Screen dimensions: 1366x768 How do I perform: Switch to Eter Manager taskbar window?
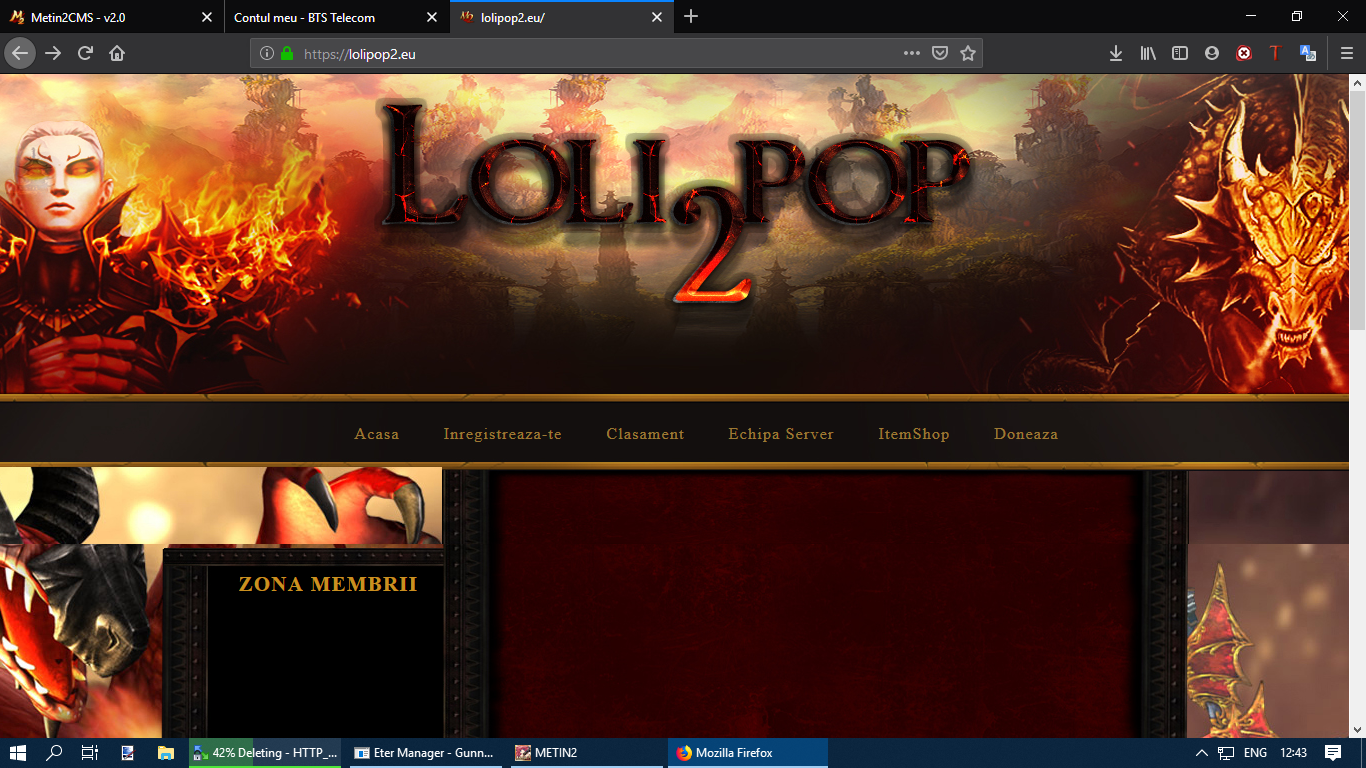pyautogui.click(x=427, y=753)
